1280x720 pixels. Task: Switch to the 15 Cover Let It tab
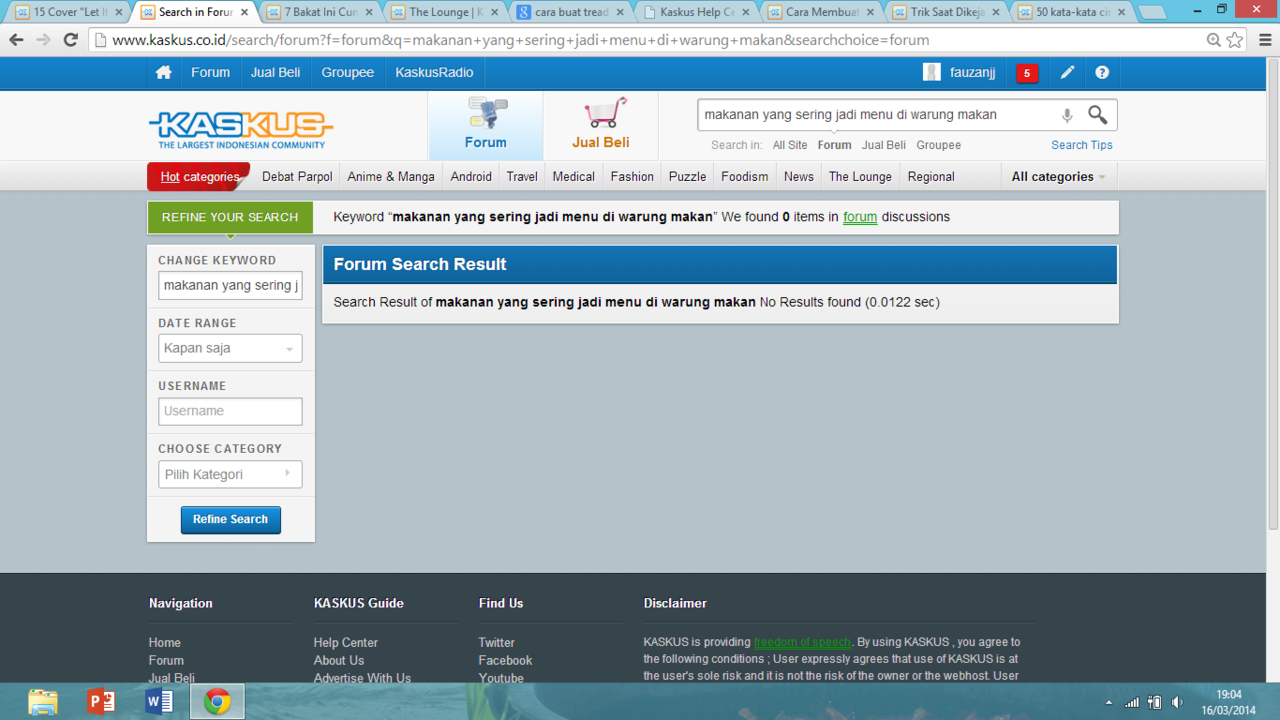(69, 12)
